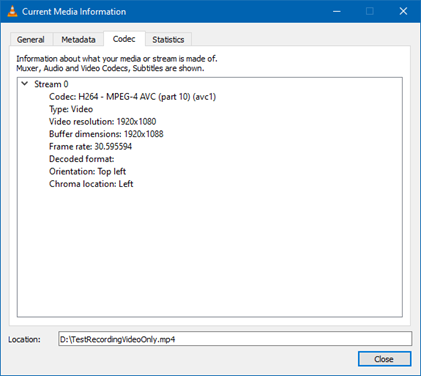Image resolution: width=421 pixels, height=376 pixels.
Task: Select the Decoded format row
Action: pyautogui.click(x=82, y=159)
